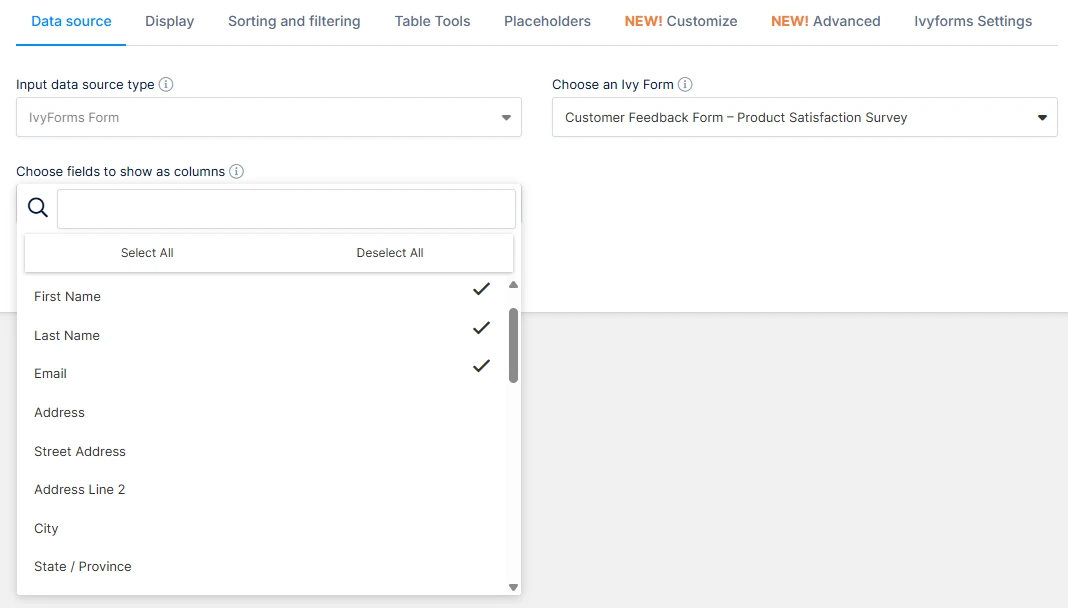Screen dimensions: 1068x608
Task: Click the magnifying glass search icon
Action: 37,207
